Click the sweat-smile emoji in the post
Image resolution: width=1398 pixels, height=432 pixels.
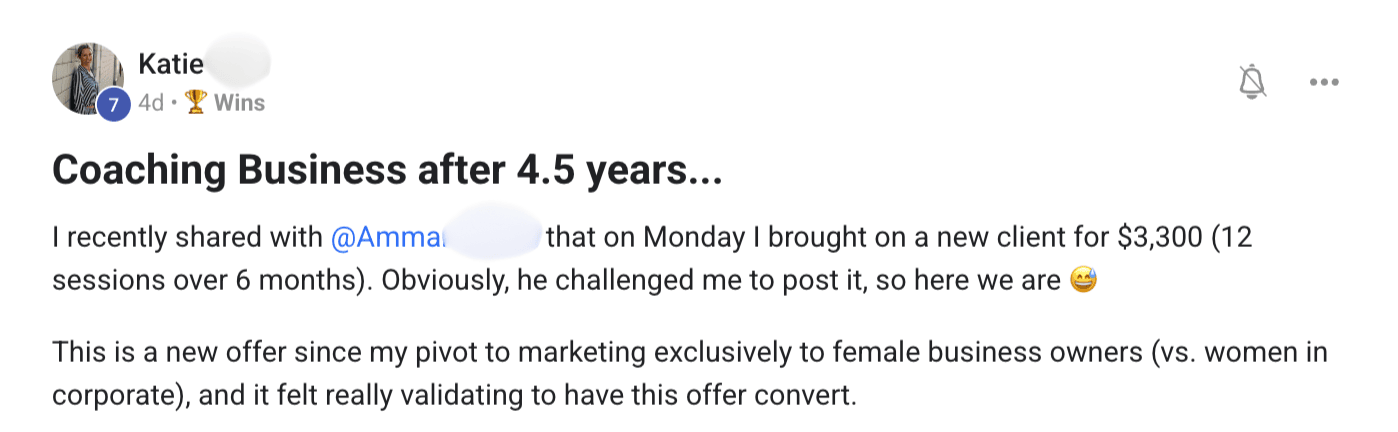click(x=1083, y=281)
